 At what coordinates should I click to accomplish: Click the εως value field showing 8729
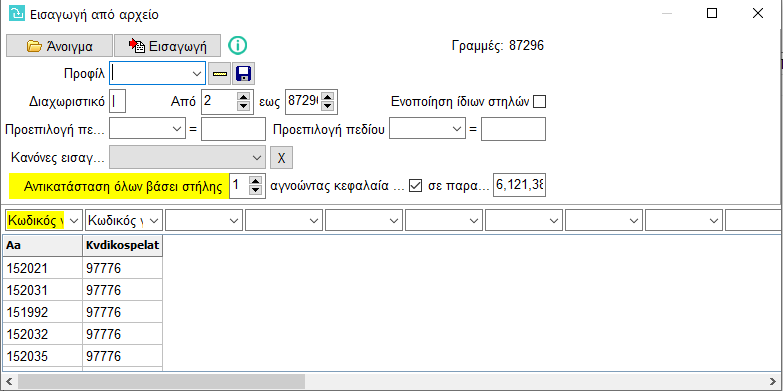tap(303, 102)
